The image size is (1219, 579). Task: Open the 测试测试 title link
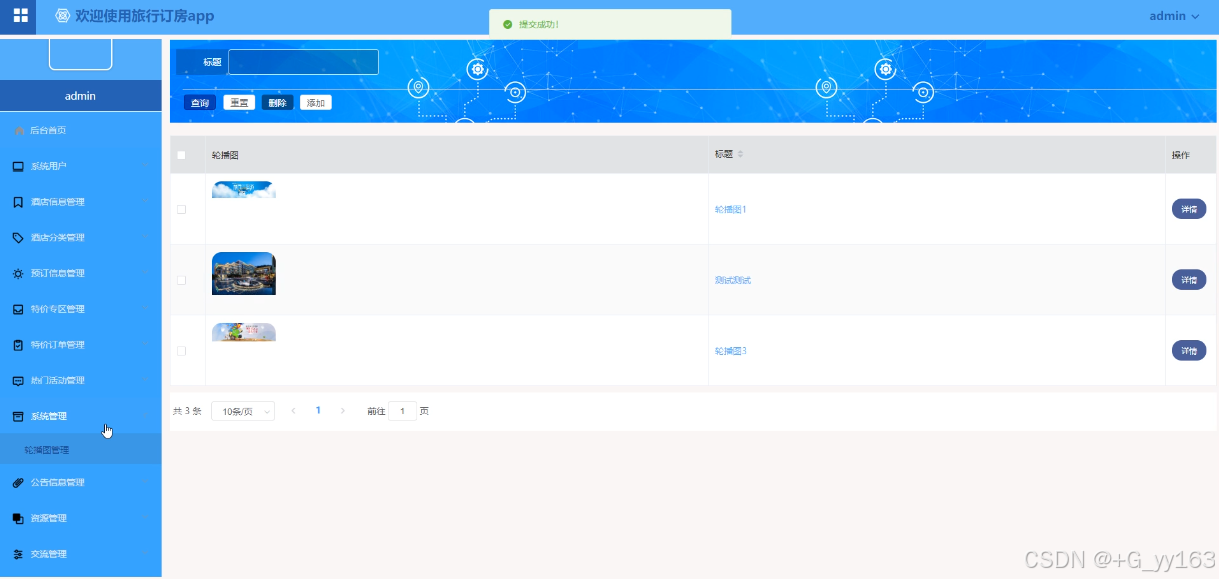coord(733,280)
